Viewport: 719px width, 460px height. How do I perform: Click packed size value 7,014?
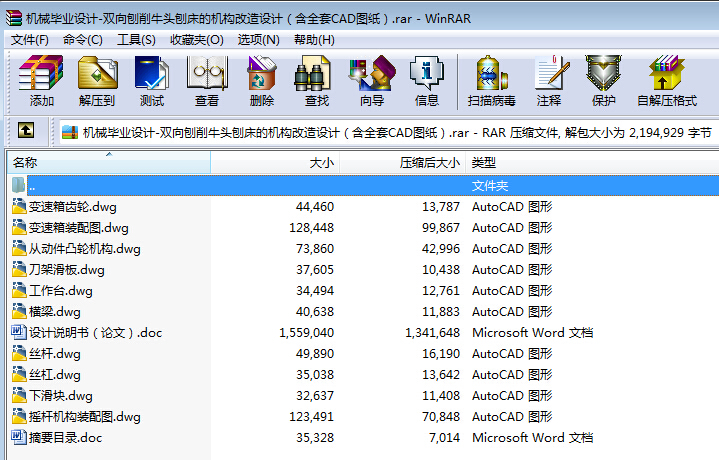click(x=444, y=438)
